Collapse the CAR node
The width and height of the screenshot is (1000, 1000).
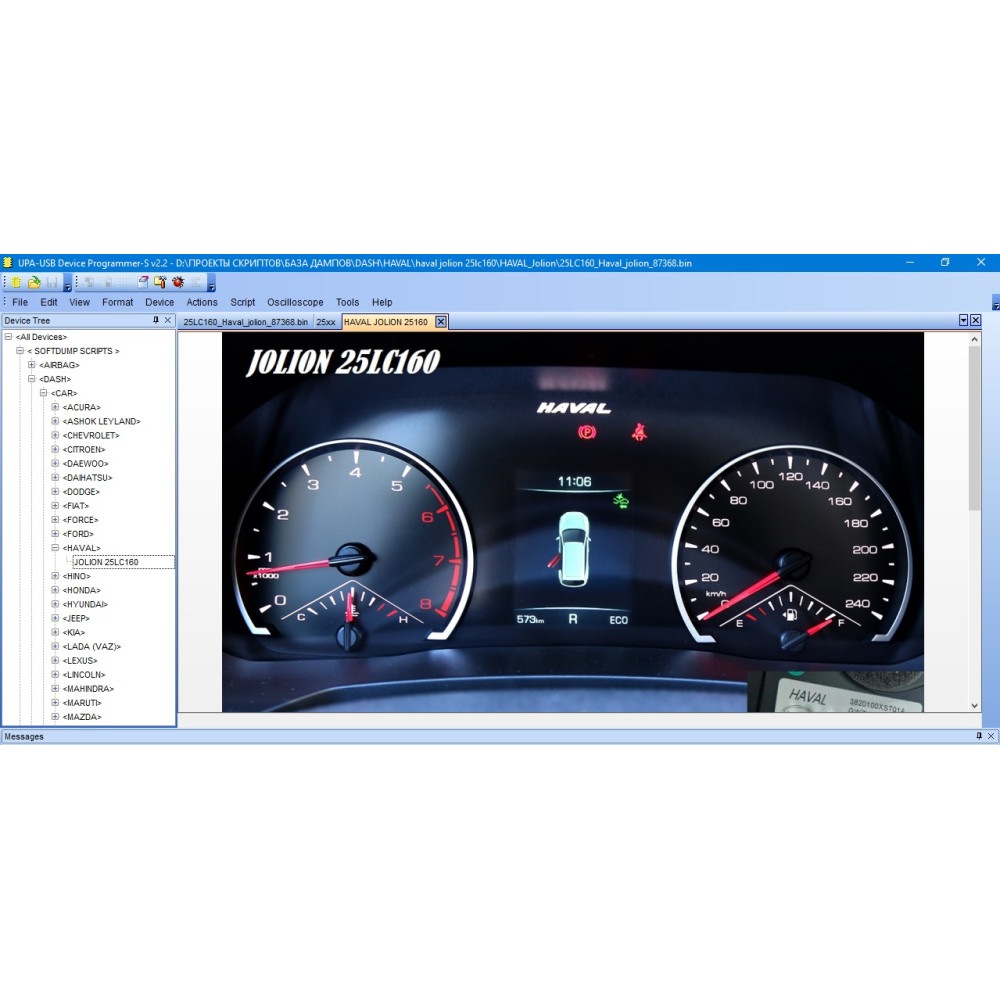tap(43, 393)
